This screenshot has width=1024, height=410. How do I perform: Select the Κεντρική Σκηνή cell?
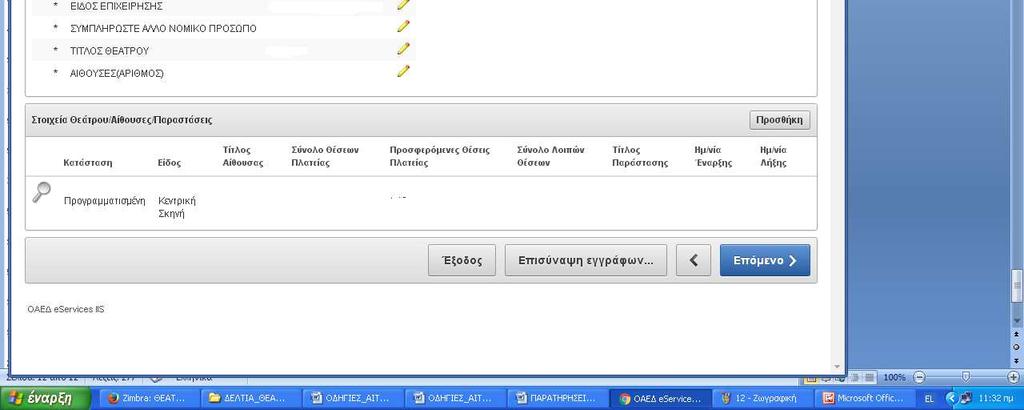[177, 206]
